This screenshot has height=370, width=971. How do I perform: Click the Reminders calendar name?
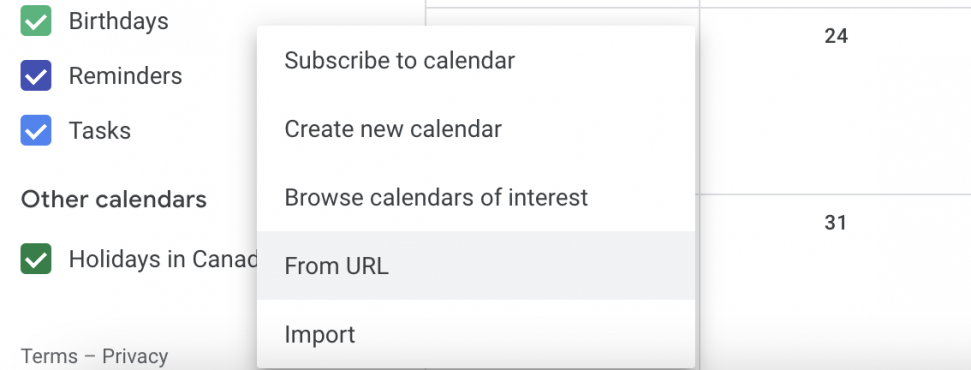click(x=126, y=76)
